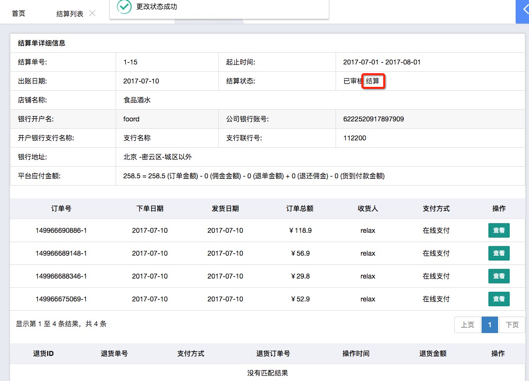Select order number 149966689148-1
The image size is (529, 381).
(x=61, y=253)
